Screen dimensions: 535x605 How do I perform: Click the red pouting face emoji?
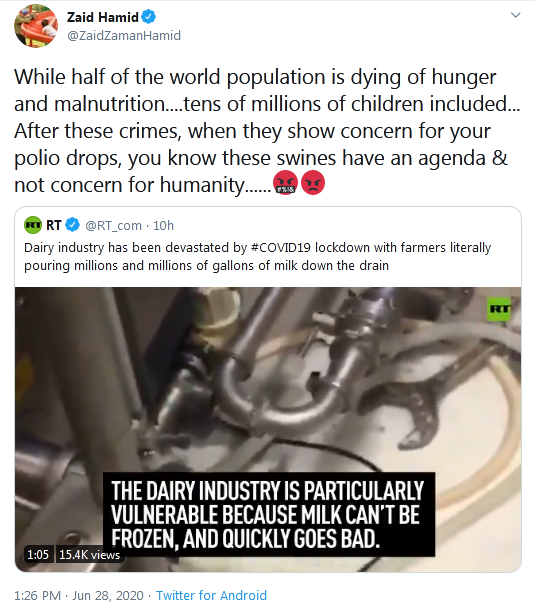pyautogui.click(x=313, y=183)
